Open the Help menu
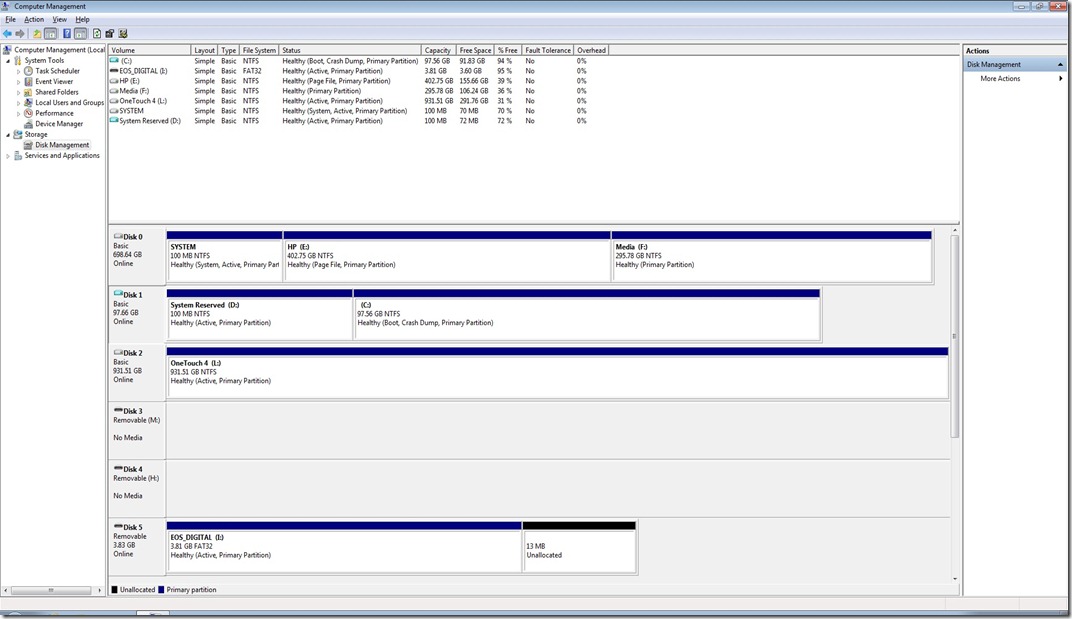Image resolution: width=1072 pixels, height=619 pixels. (x=82, y=20)
